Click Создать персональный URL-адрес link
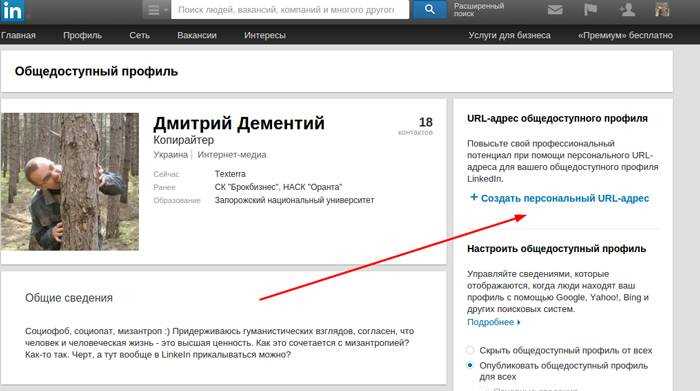 [565, 199]
